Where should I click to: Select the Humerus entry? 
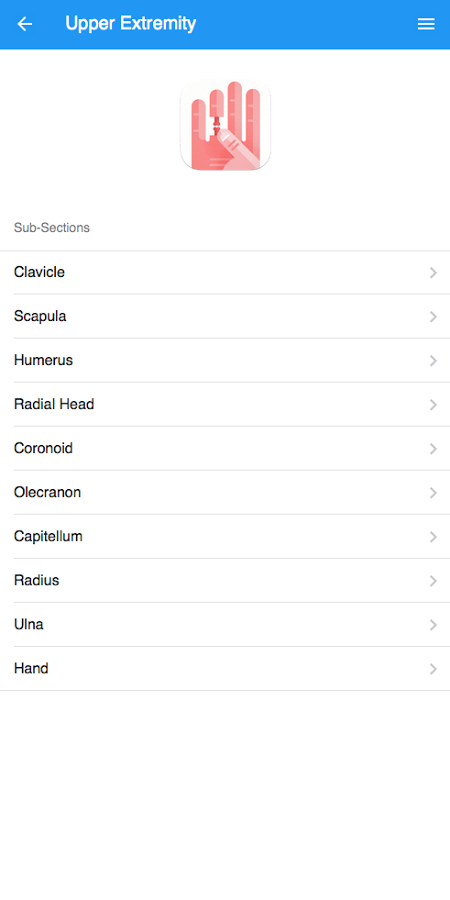point(225,360)
